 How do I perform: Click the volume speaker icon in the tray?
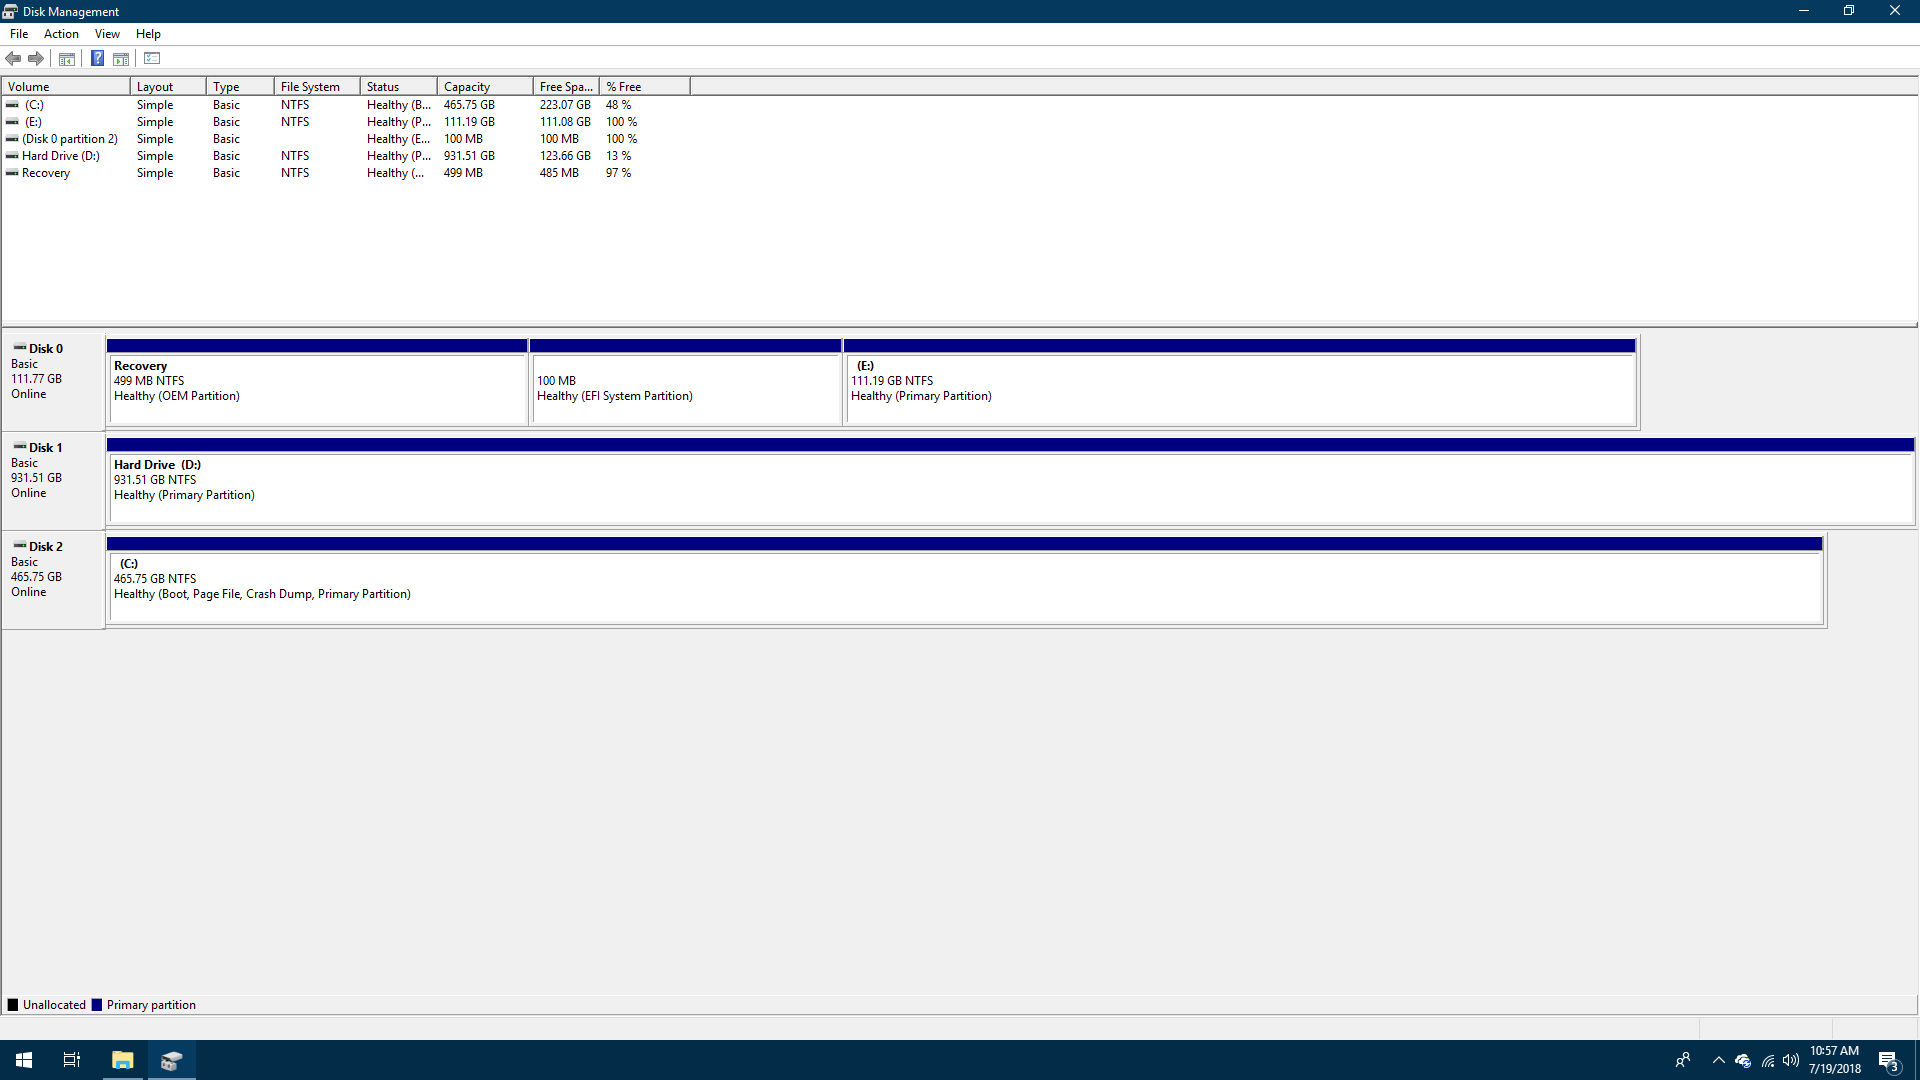click(x=1791, y=1060)
